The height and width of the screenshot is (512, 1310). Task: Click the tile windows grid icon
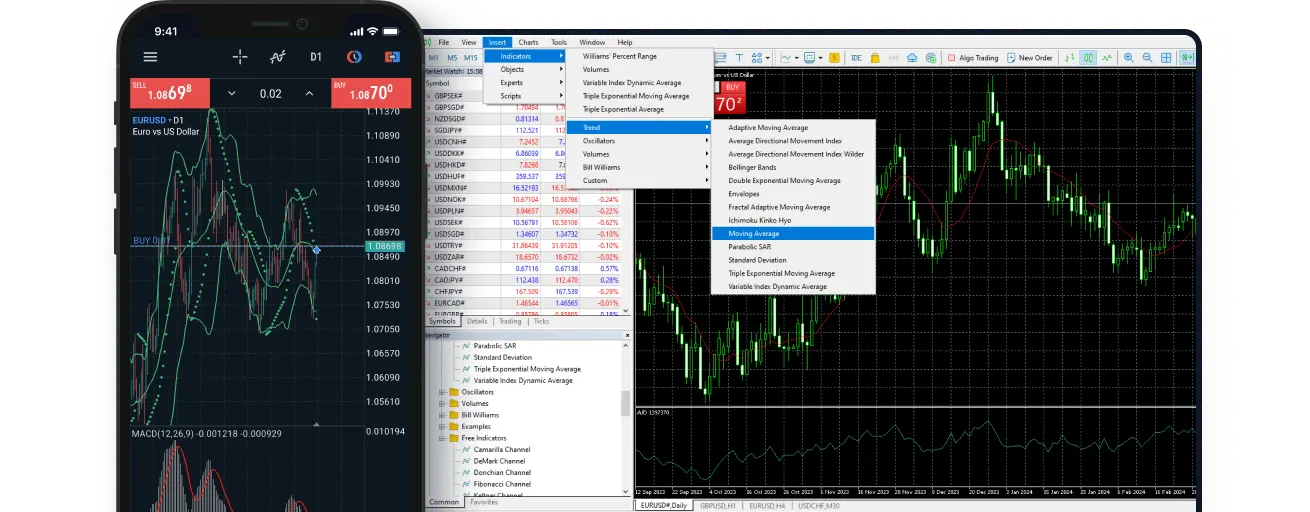coord(1165,58)
